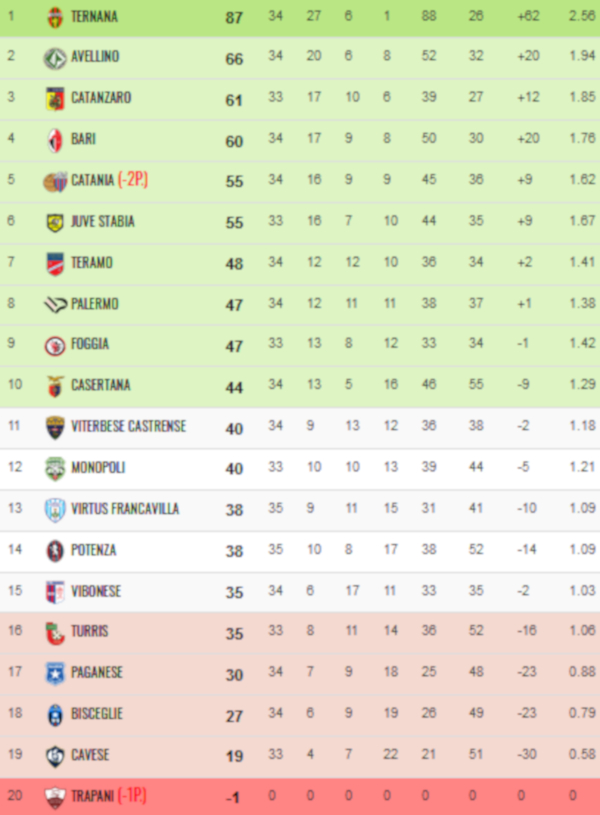Open the Teramo team link
The width and height of the screenshot is (600, 815).
(x=92, y=263)
